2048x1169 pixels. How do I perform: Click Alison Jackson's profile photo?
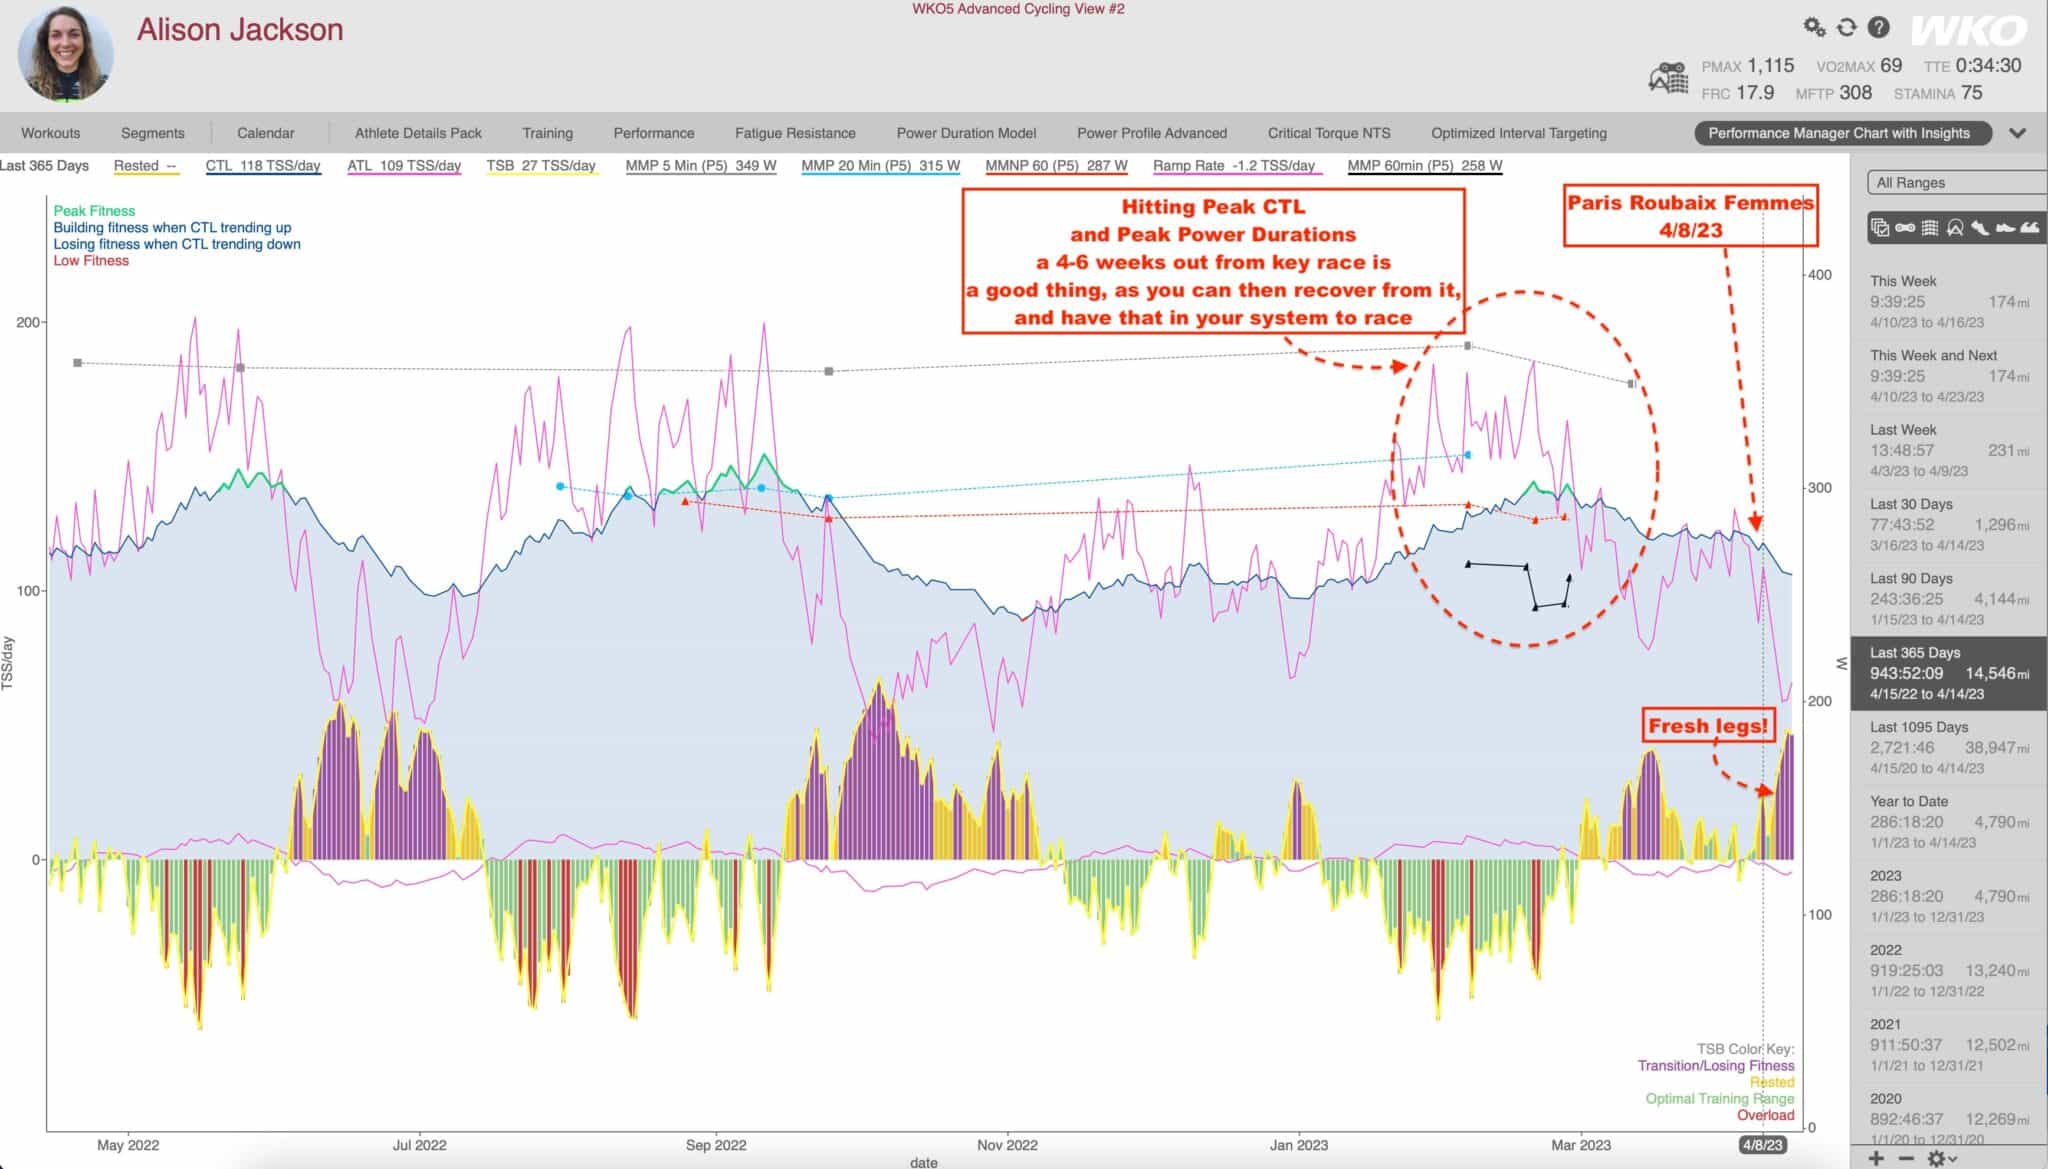66,56
